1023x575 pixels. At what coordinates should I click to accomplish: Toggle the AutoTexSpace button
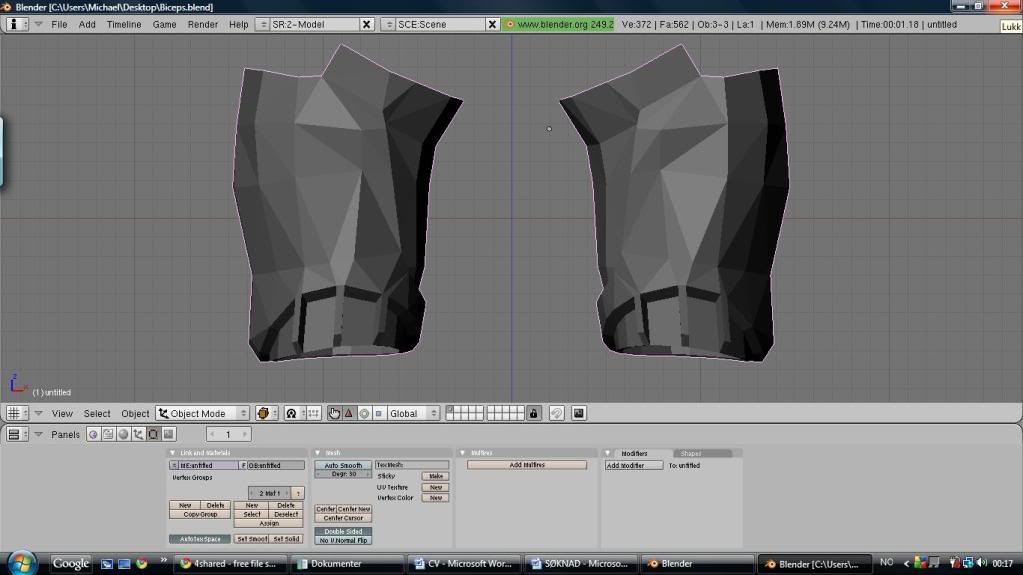200,539
